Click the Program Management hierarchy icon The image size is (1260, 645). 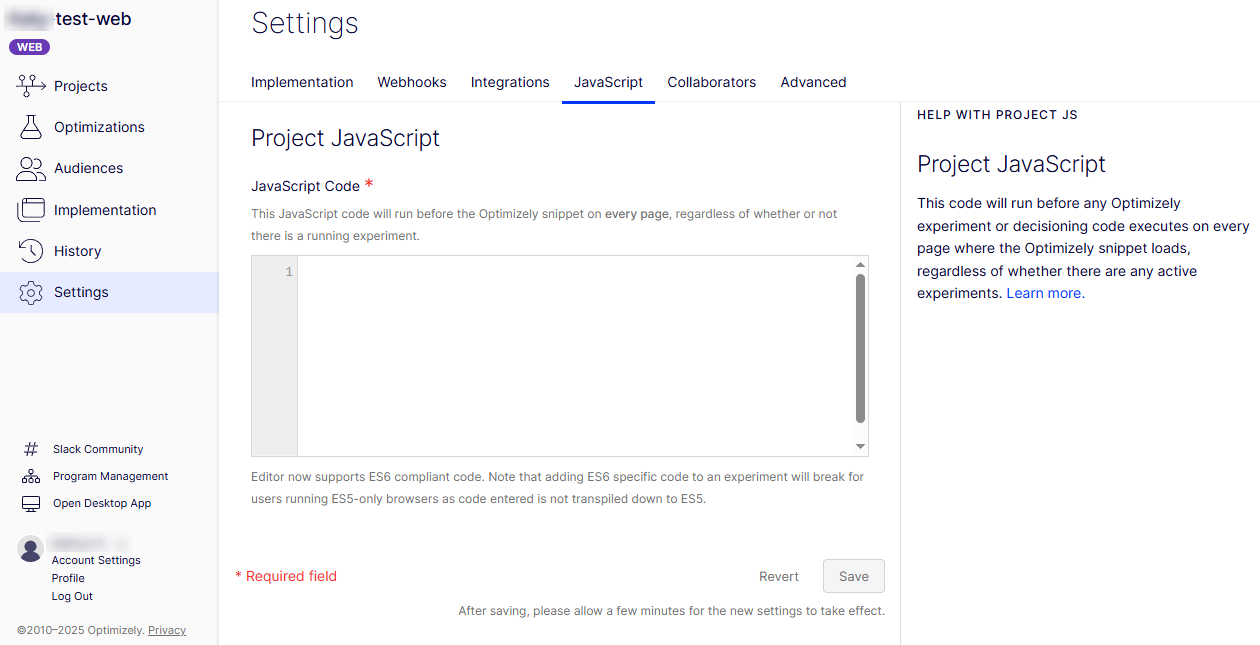(x=31, y=477)
